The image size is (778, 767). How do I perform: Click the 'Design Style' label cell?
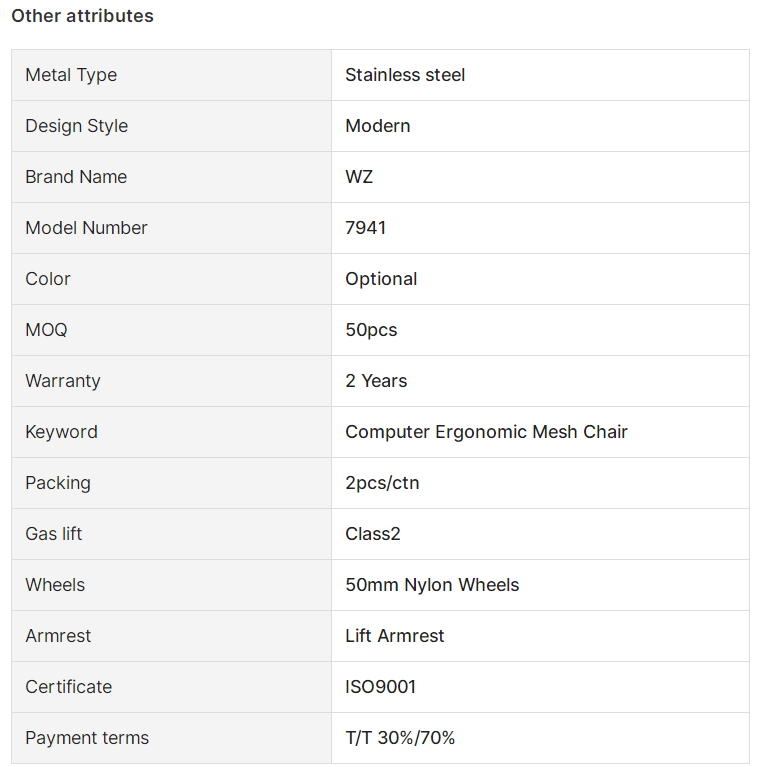click(x=171, y=126)
